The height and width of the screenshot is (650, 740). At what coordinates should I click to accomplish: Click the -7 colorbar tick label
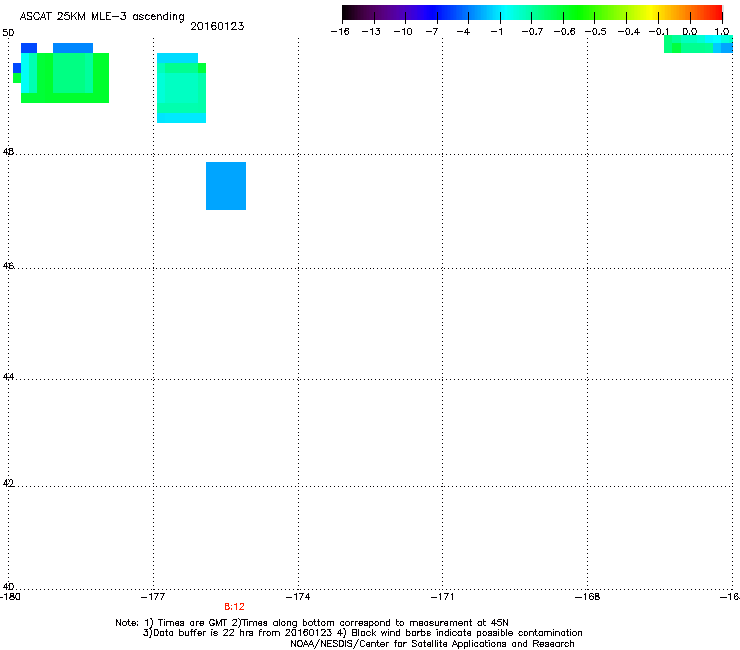pyautogui.click(x=432, y=32)
